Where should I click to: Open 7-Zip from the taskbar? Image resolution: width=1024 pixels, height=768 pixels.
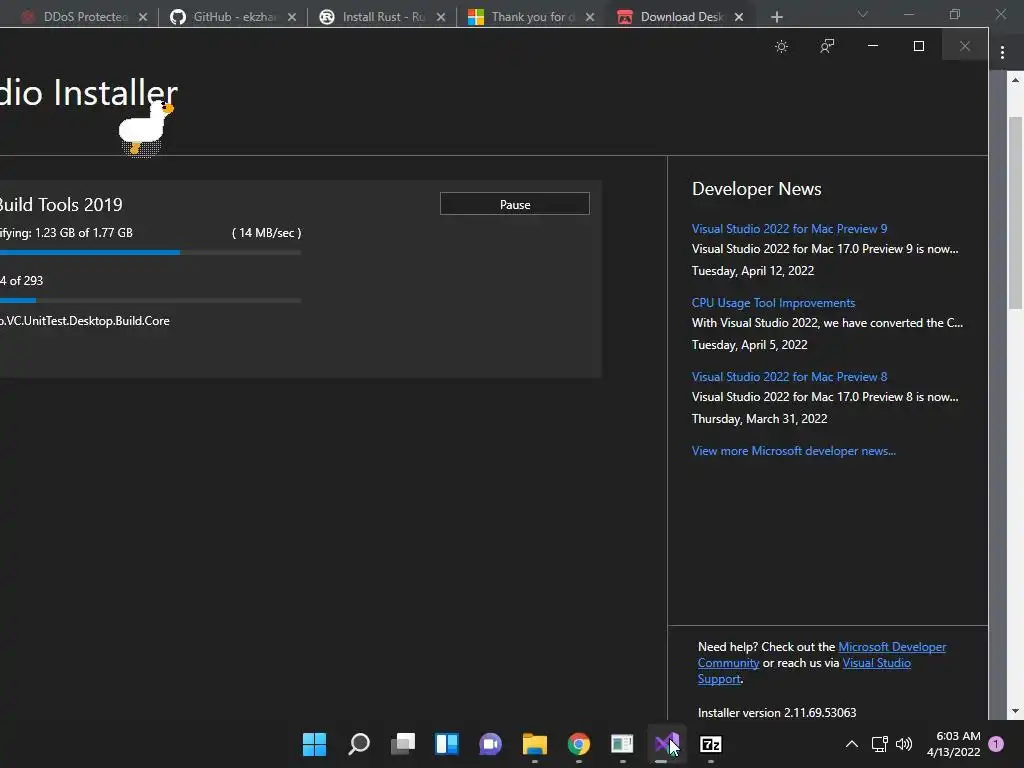coord(711,744)
